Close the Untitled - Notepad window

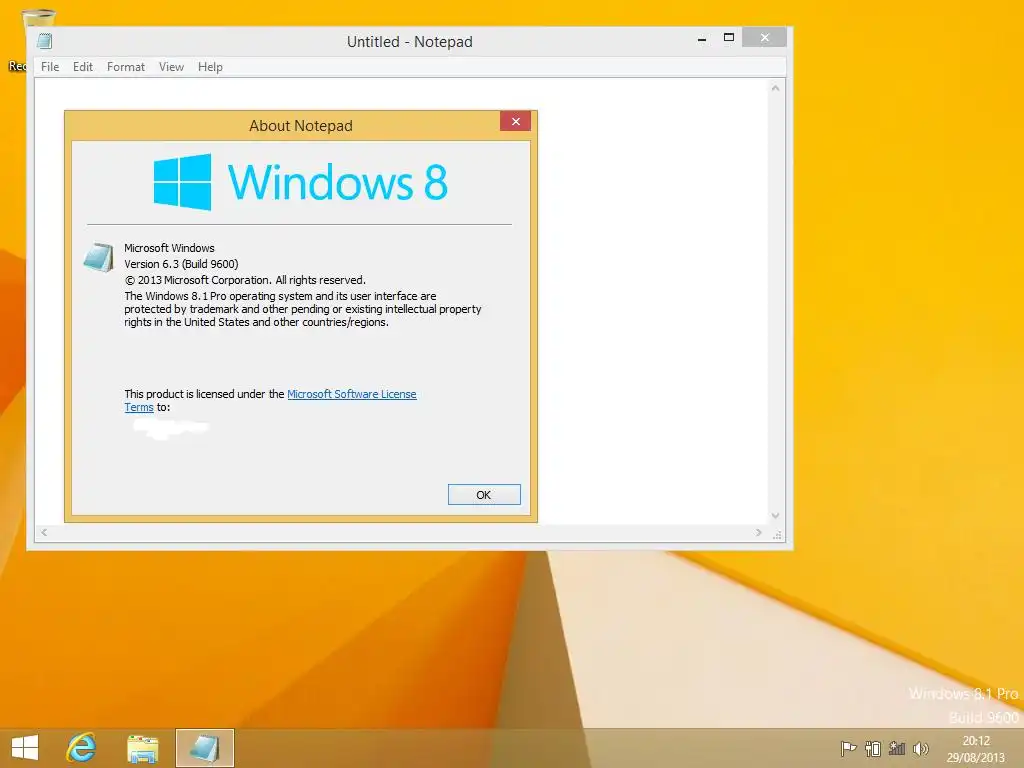tap(764, 38)
